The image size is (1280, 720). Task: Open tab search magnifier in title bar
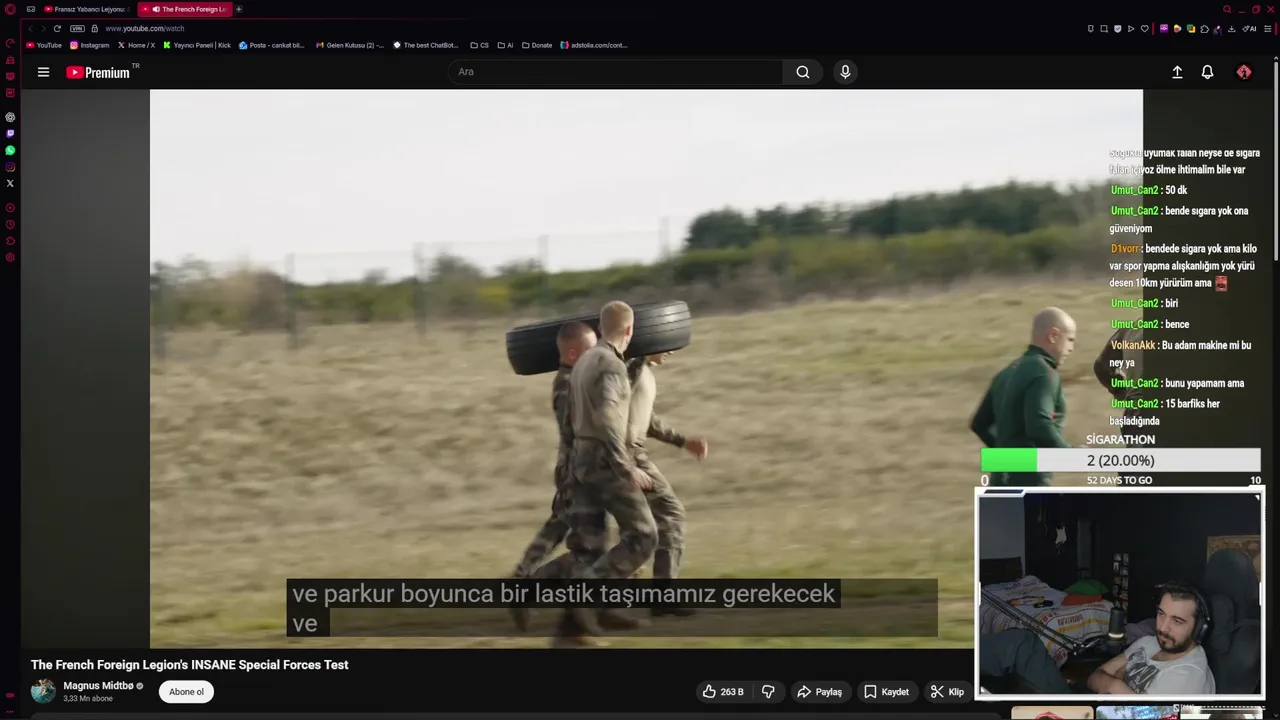click(x=1227, y=9)
